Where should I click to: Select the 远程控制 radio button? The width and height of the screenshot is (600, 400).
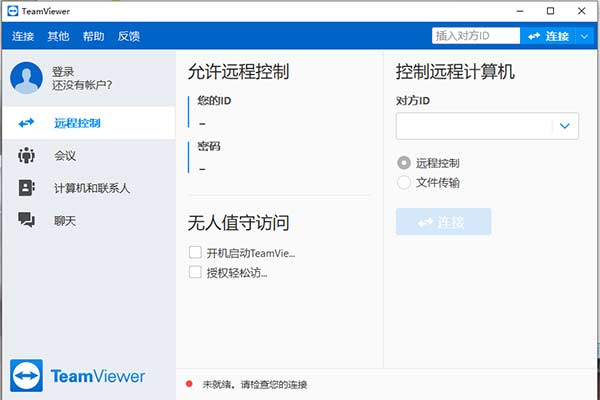[x=404, y=163]
